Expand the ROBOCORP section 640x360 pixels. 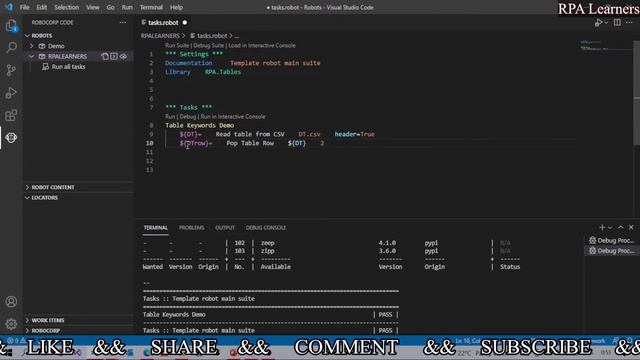coord(27,331)
